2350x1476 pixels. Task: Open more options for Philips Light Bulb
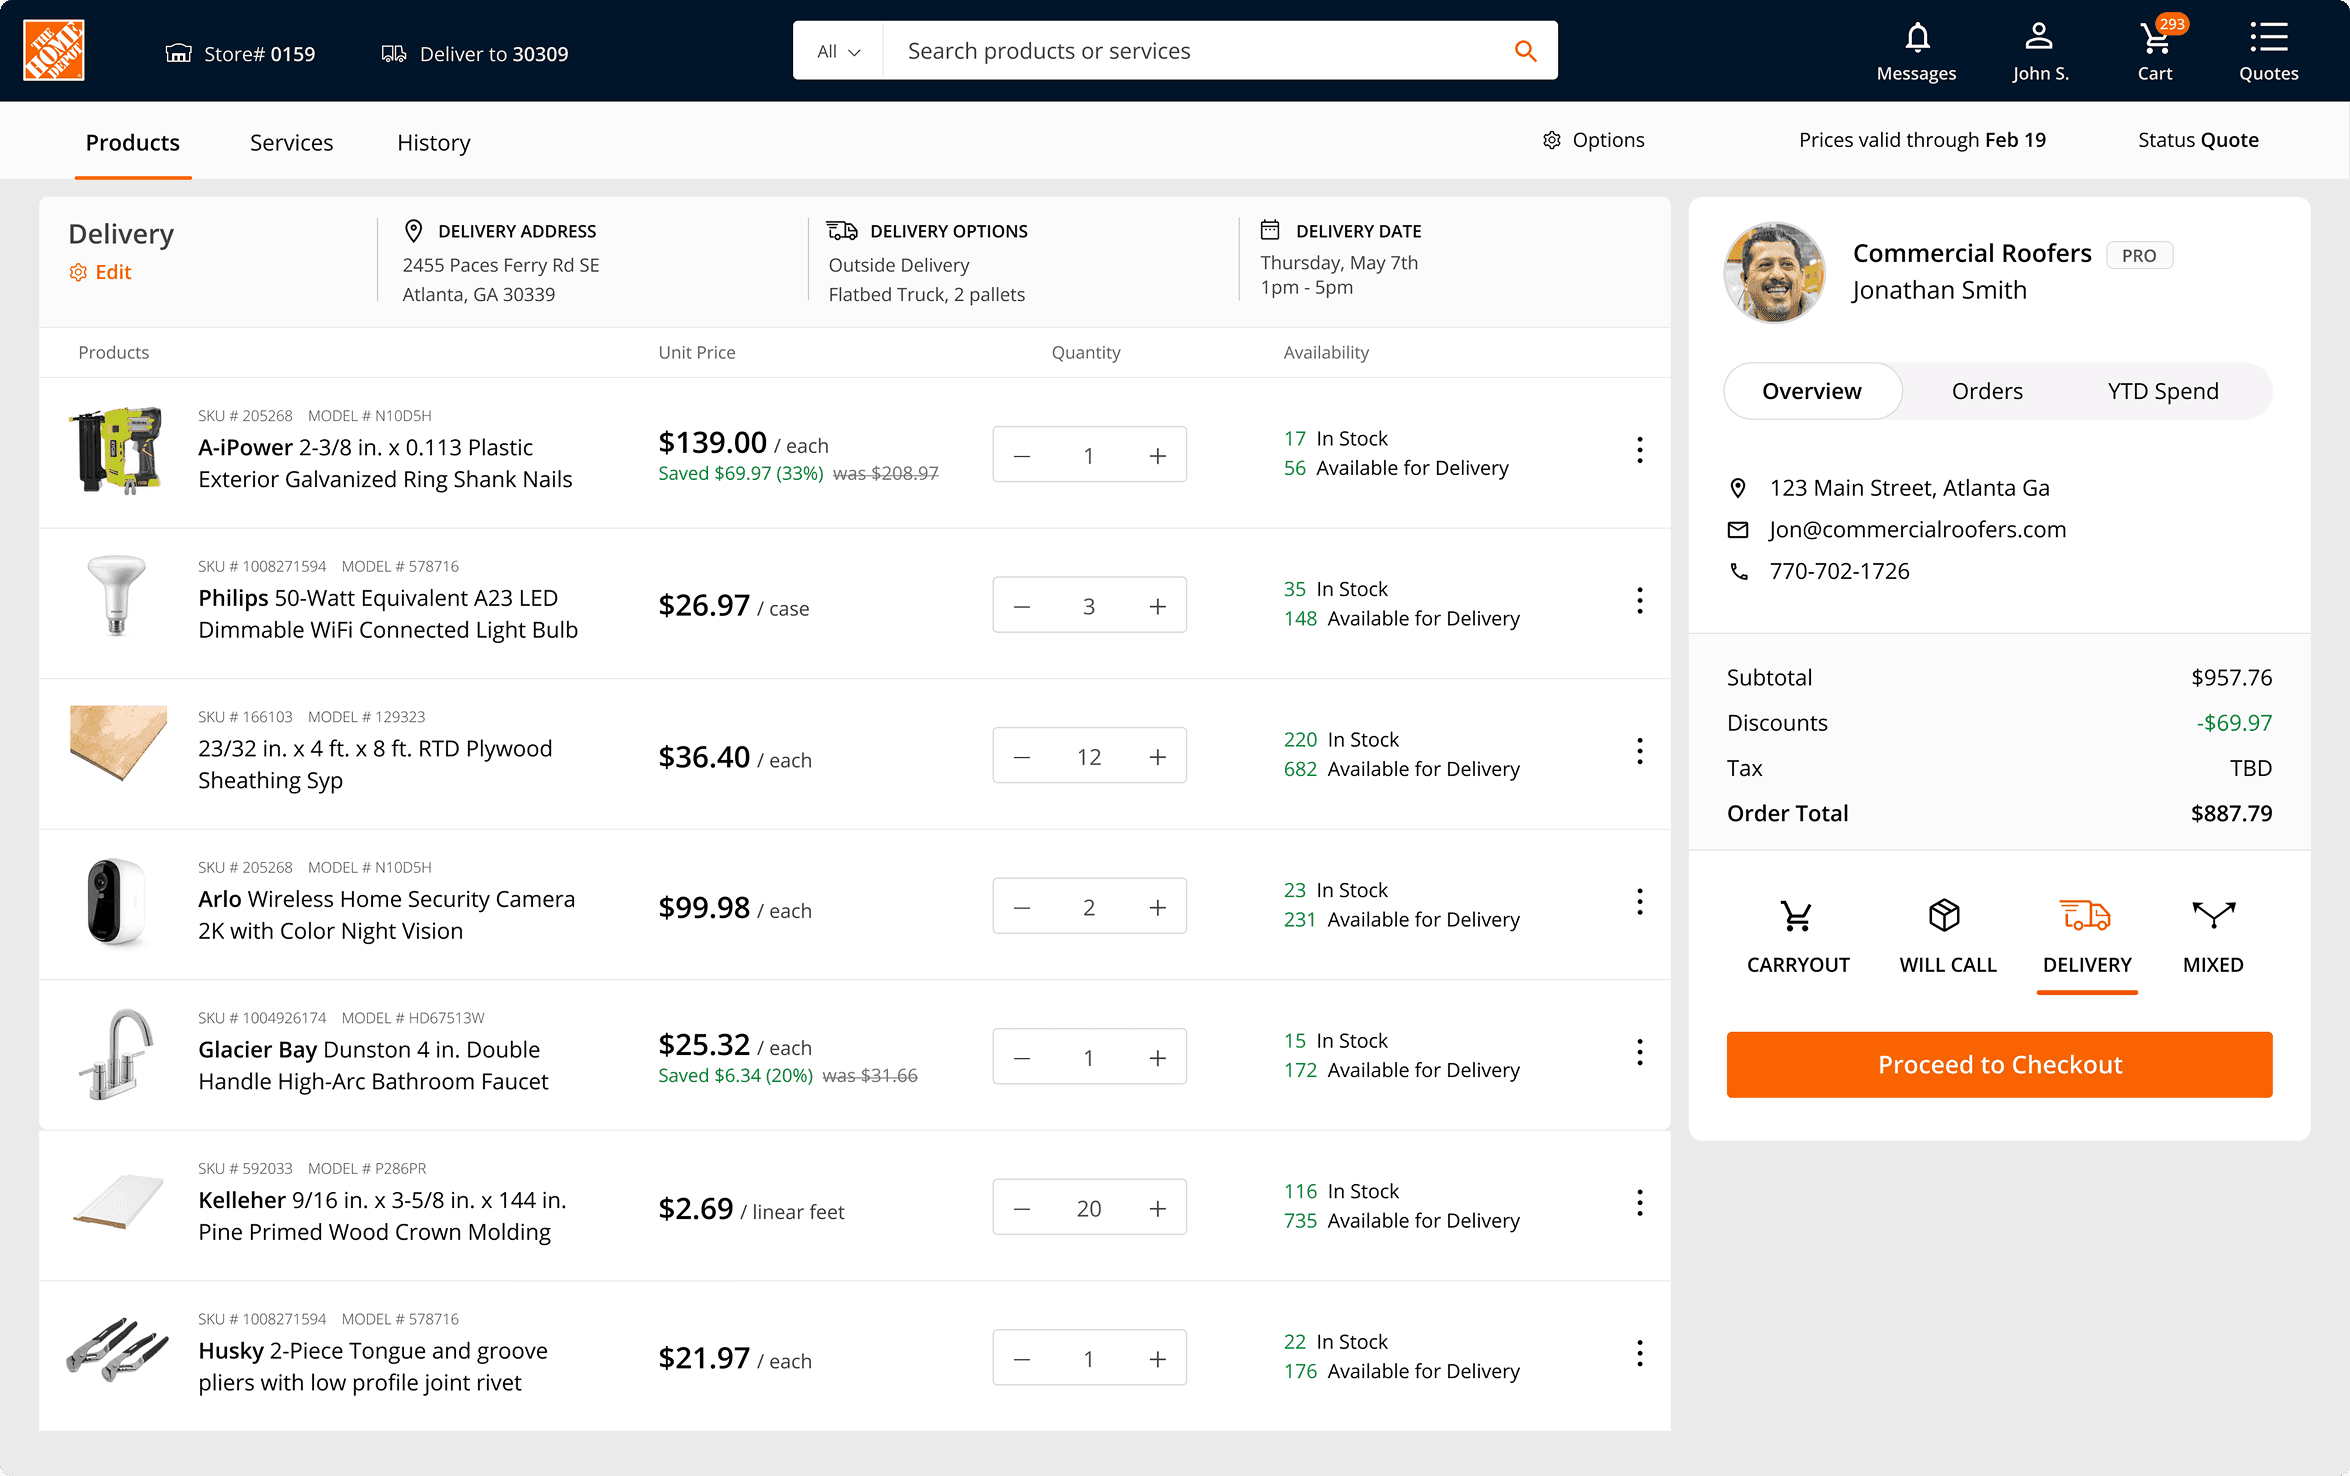pos(1640,601)
